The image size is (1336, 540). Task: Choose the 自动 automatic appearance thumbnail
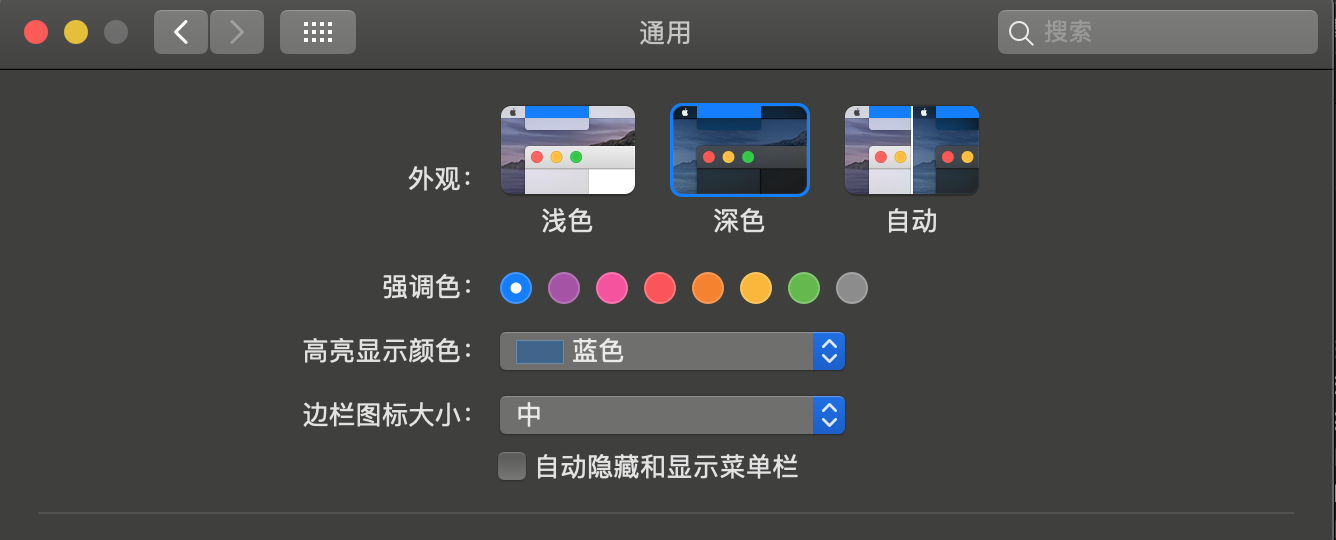pos(911,150)
